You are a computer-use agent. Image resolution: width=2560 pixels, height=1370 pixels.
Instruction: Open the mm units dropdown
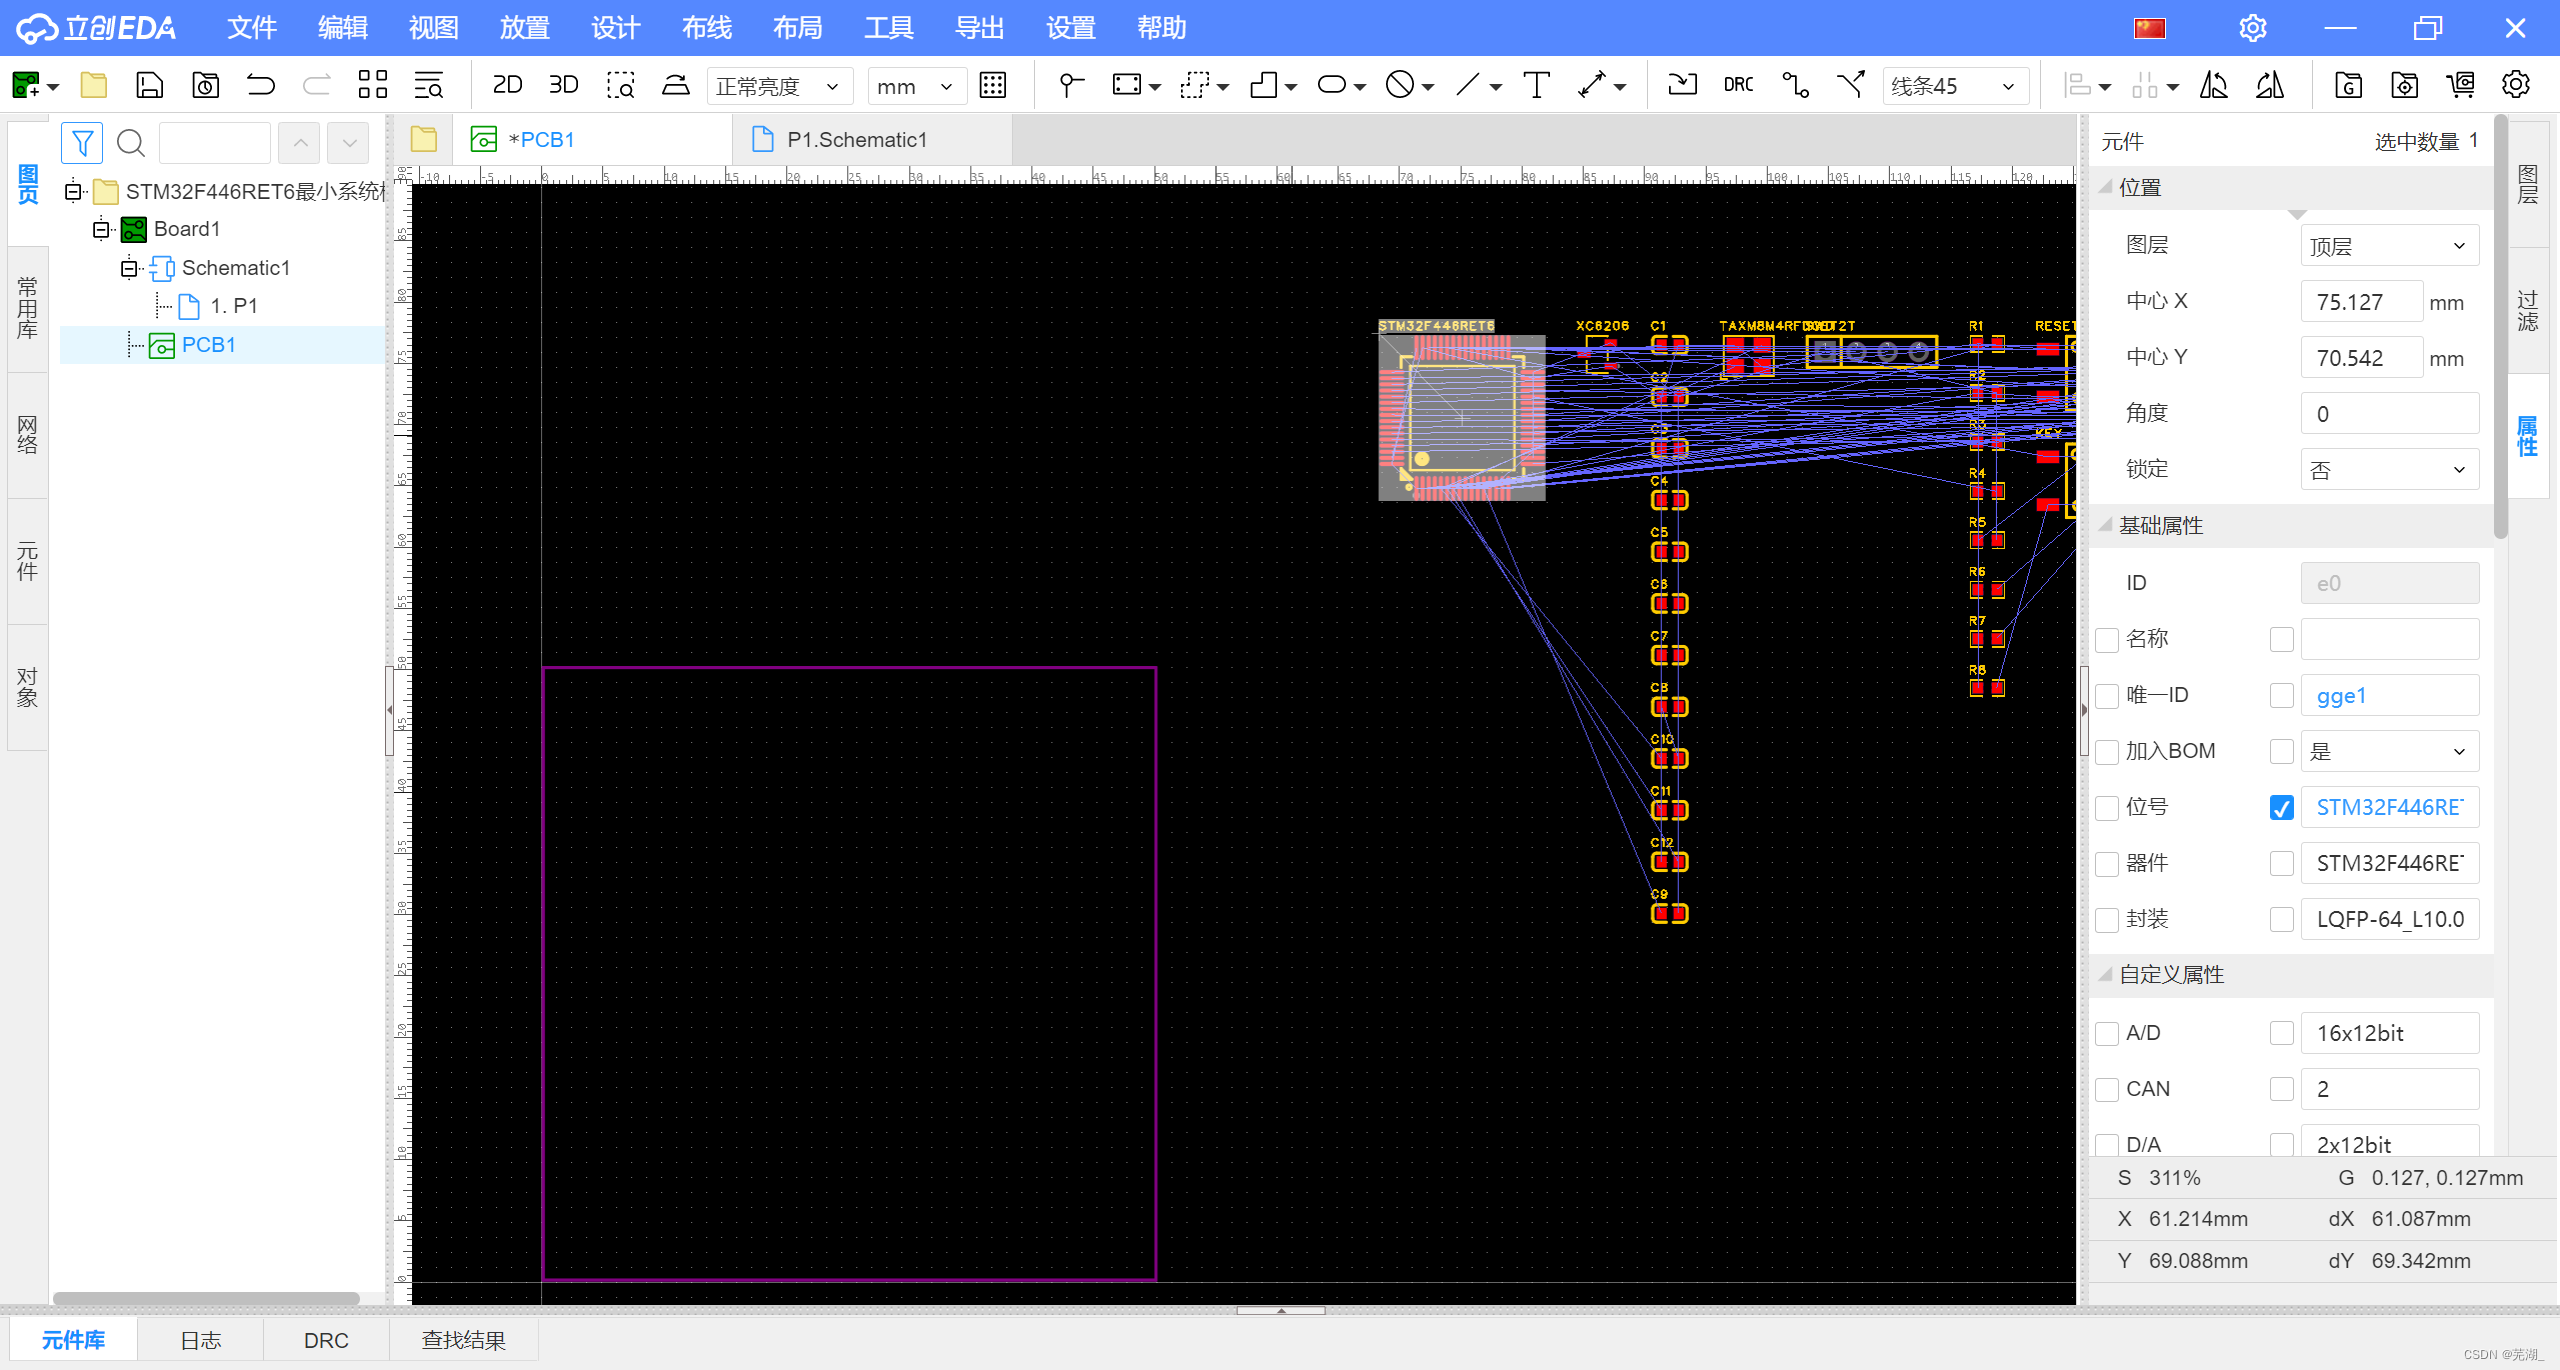tap(915, 87)
